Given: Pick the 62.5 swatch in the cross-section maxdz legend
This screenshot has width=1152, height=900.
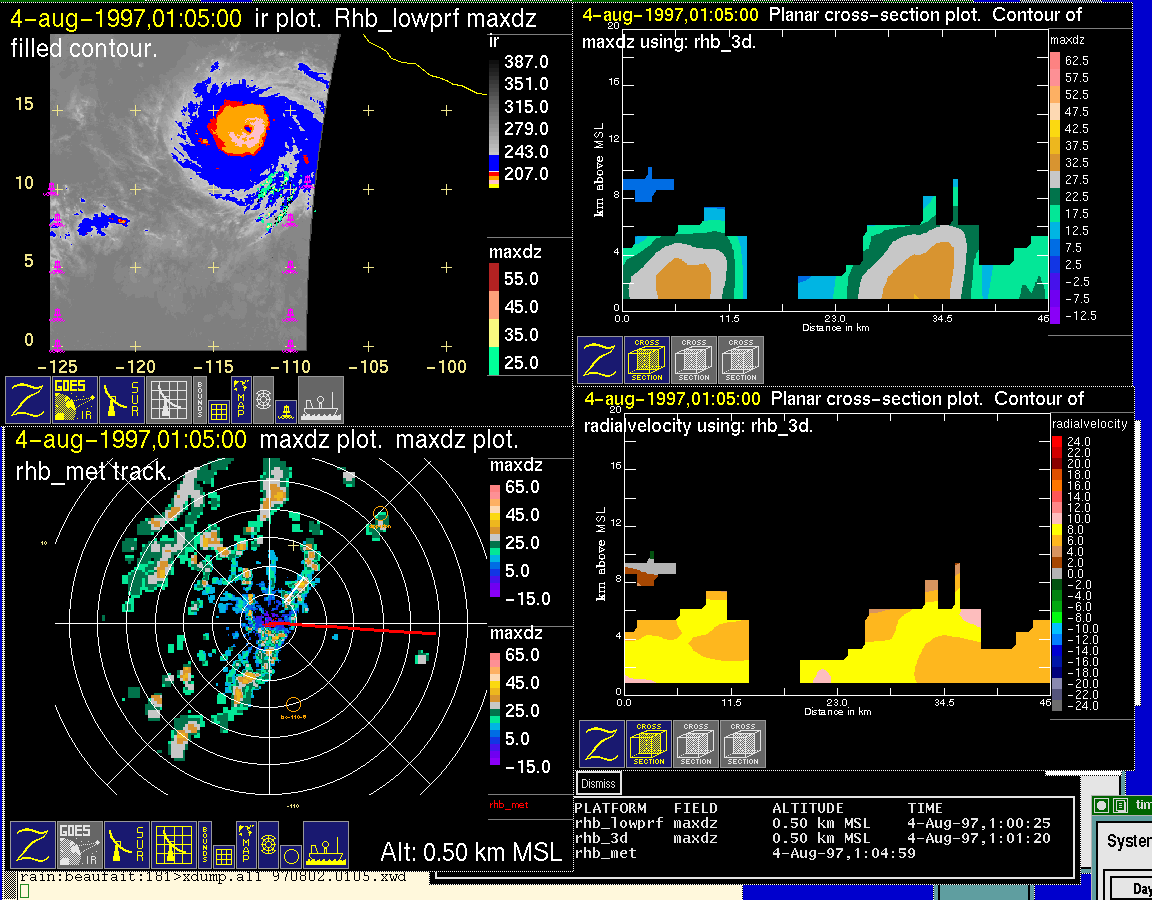Looking at the screenshot, I should click(x=1055, y=60).
